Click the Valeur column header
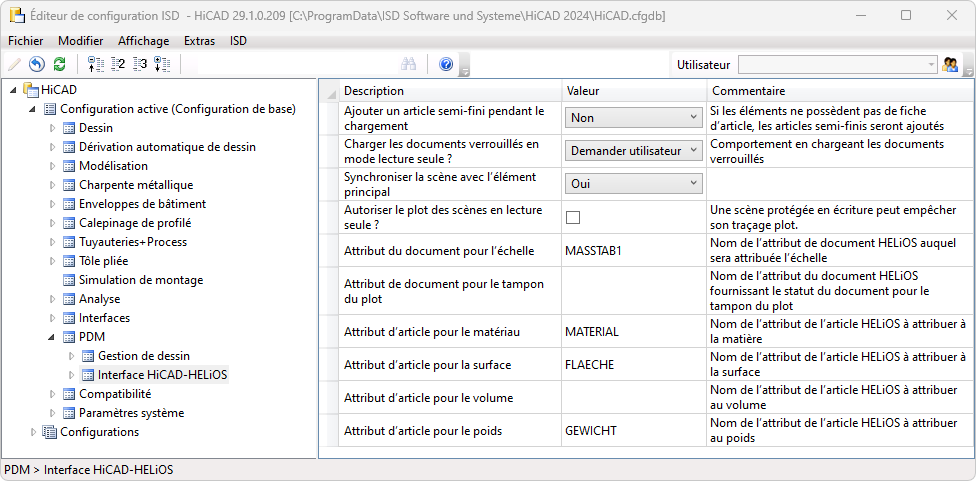This screenshot has width=976, height=481. coord(634,91)
